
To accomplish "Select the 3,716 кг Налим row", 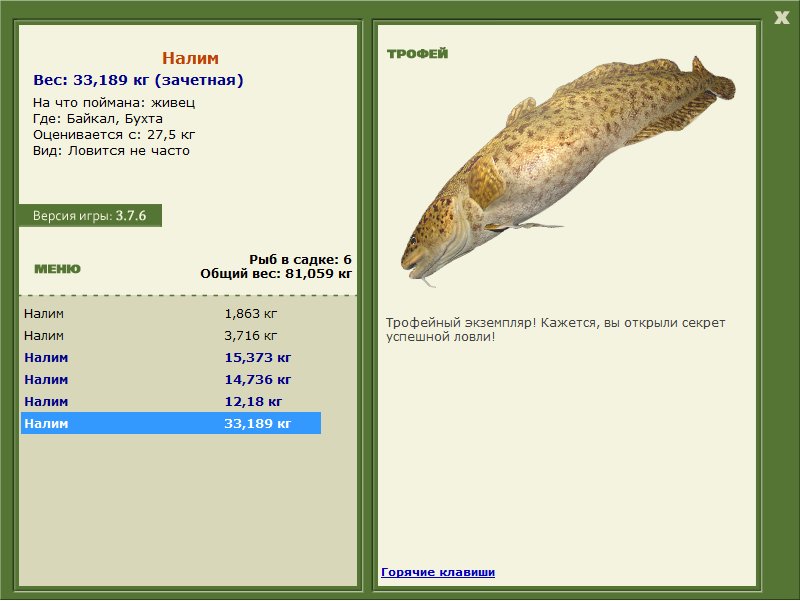I will coord(171,336).
